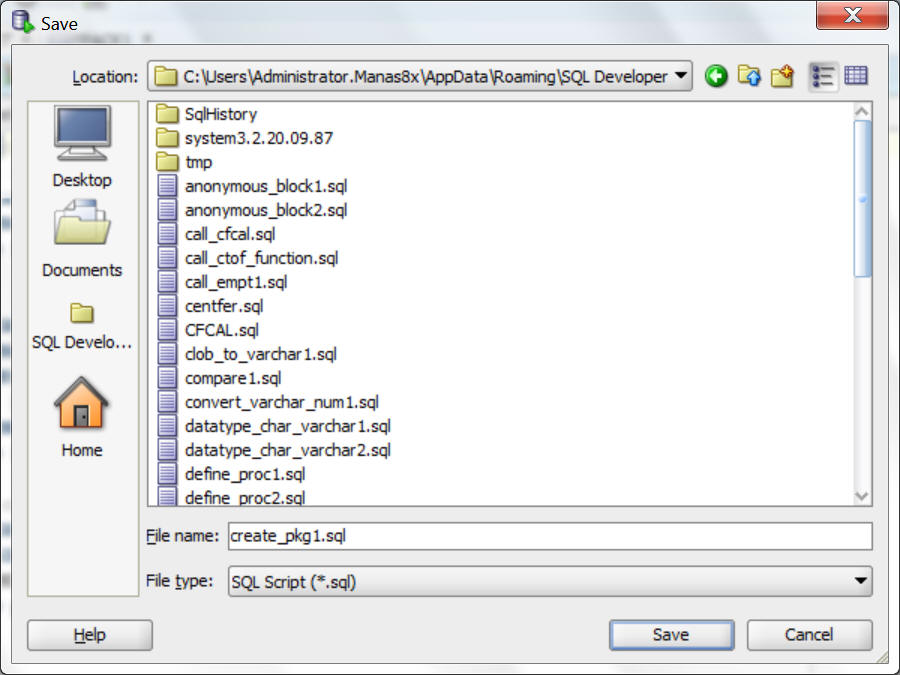Open Documents shortcut in sidebar

point(82,239)
